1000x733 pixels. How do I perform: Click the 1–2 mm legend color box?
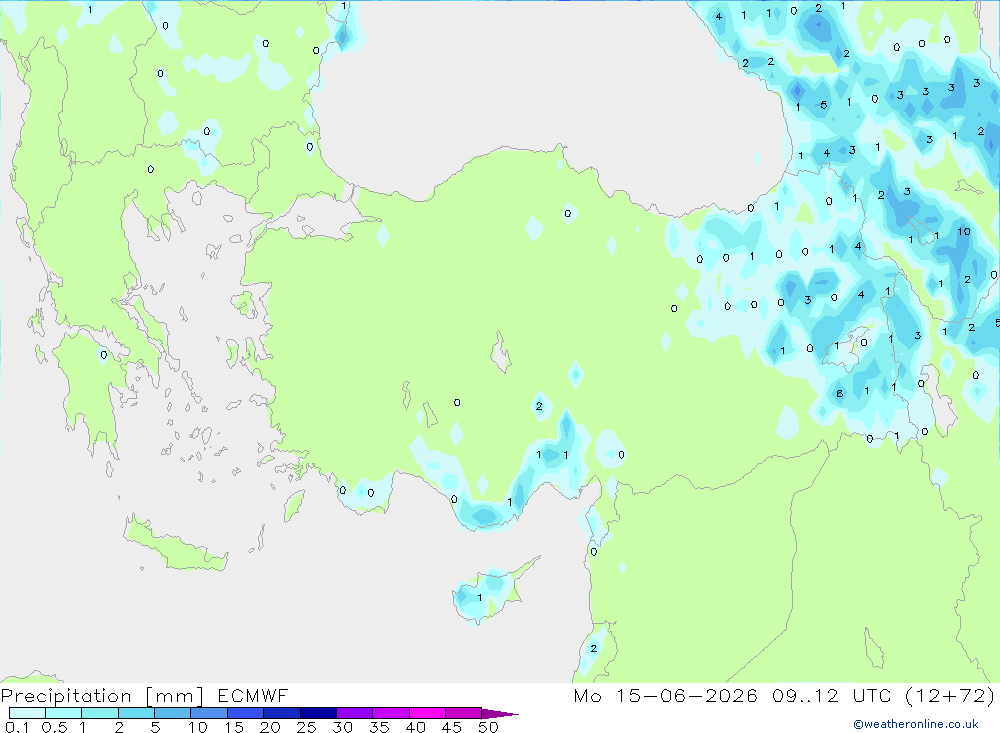pyautogui.click(x=100, y=713)
